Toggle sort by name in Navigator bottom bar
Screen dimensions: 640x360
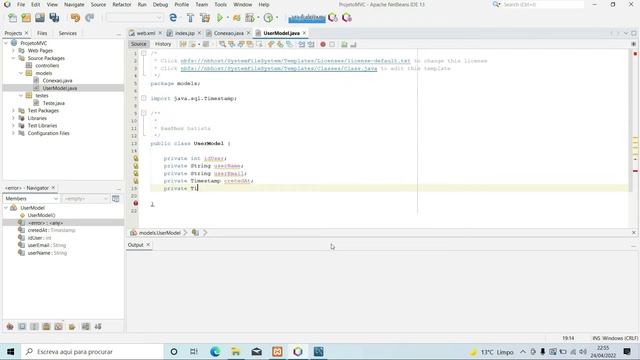pos(85,327)
